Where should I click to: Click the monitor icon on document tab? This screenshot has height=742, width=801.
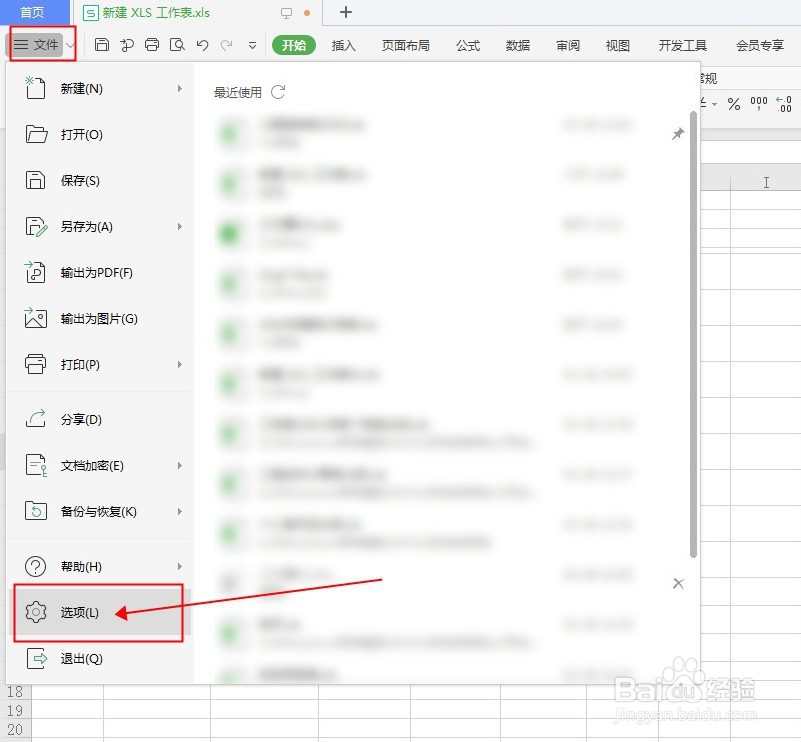click(x=286, y=13)
